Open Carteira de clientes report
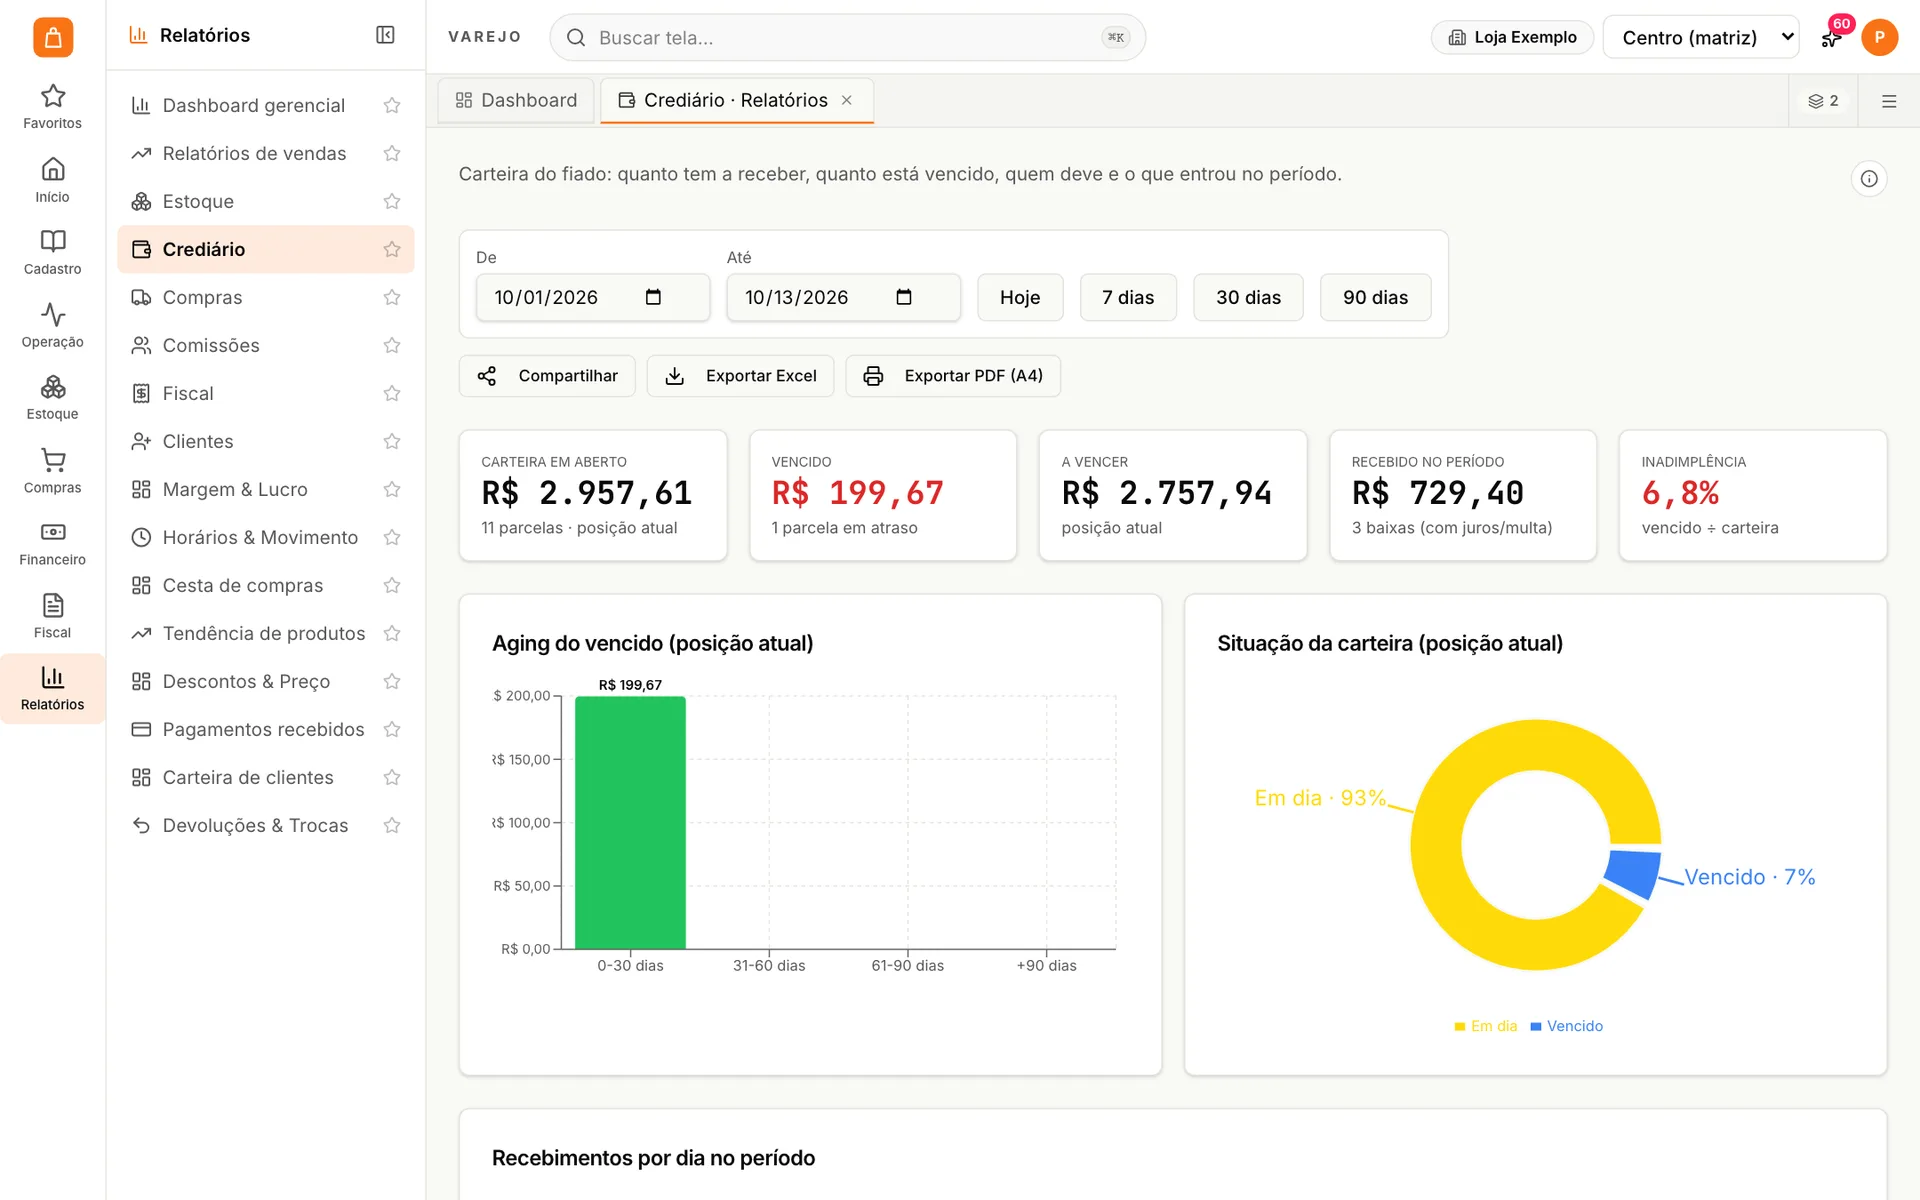The height and width of the screenshot is (1200, 1920). [x=265, y=777]
